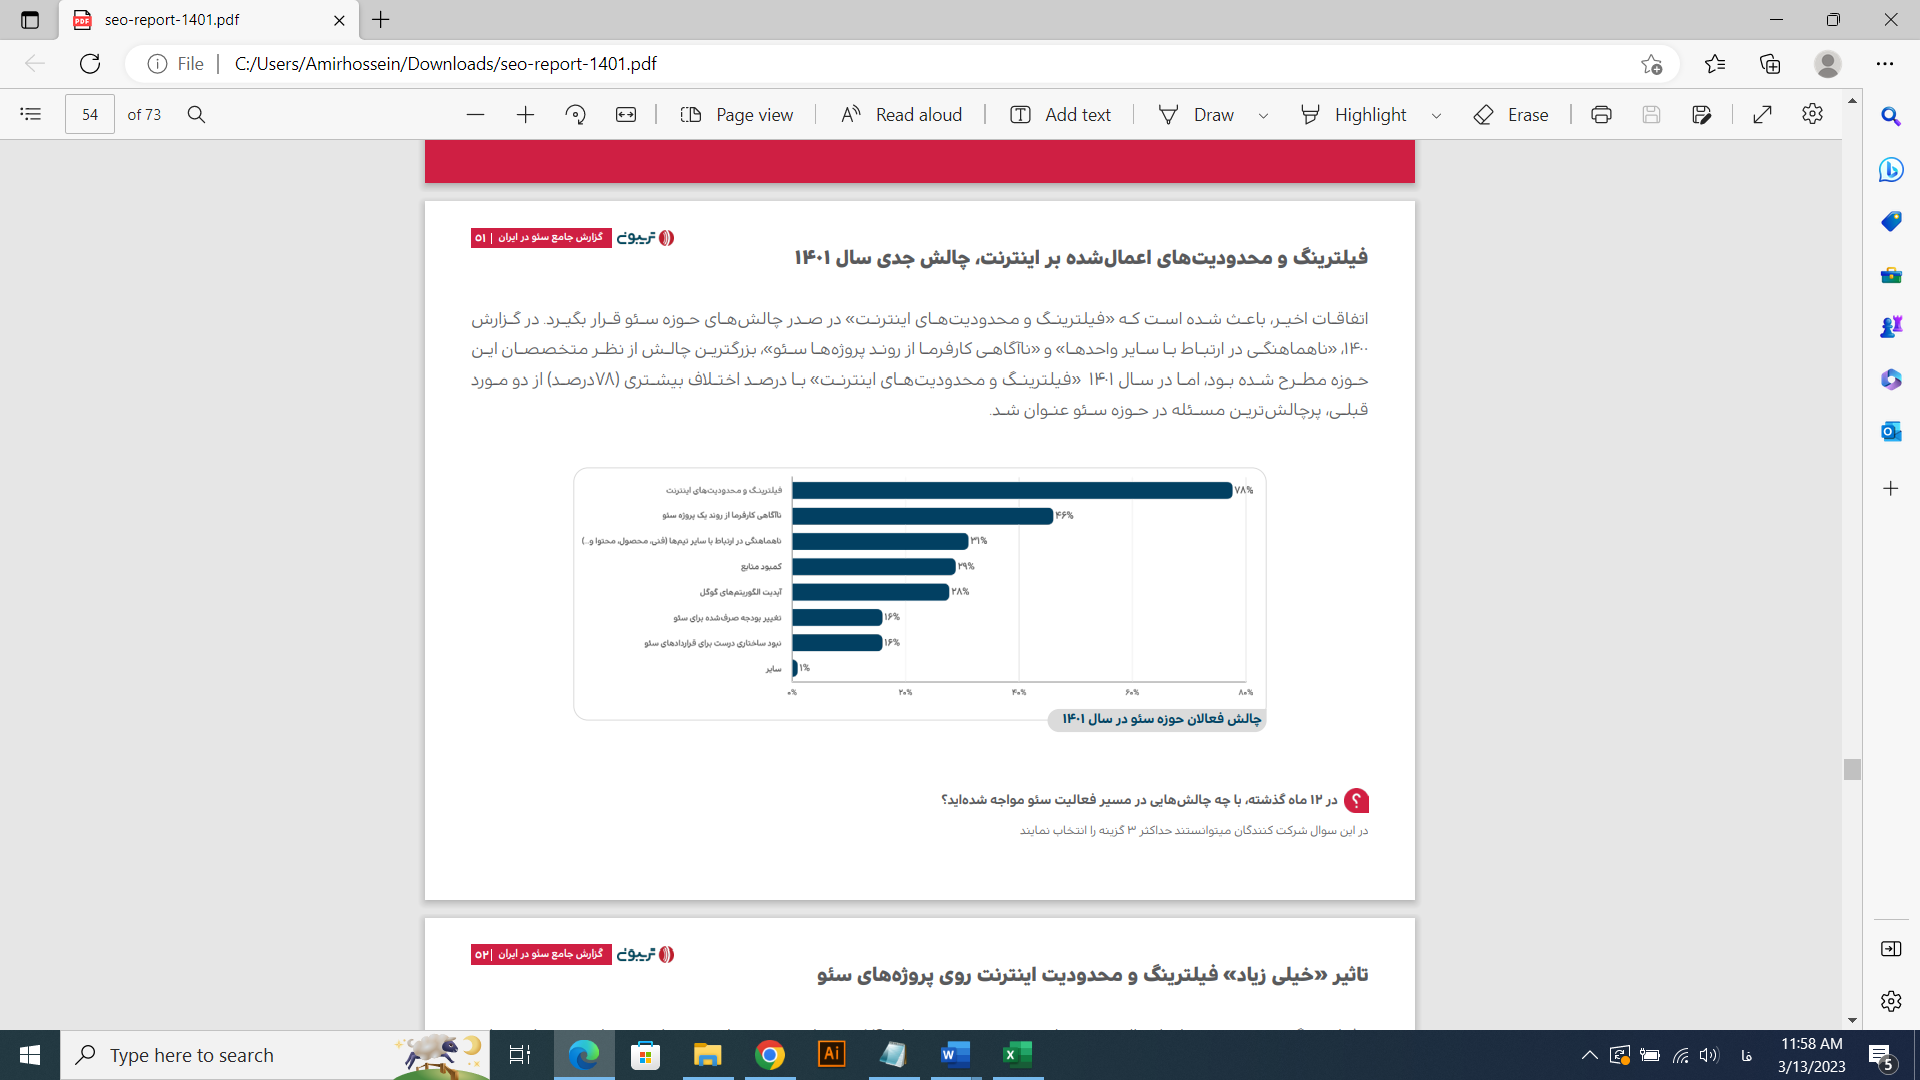The height and width of the screenshot is (1080, 1920).
Task: Open the Edge profile menu
Action: point(1827,63)
